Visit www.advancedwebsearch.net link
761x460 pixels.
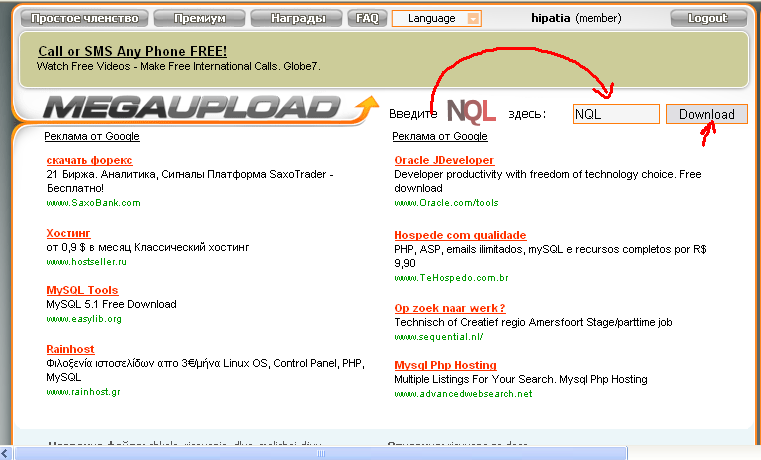pyautogui.click(x=463, y=394)
